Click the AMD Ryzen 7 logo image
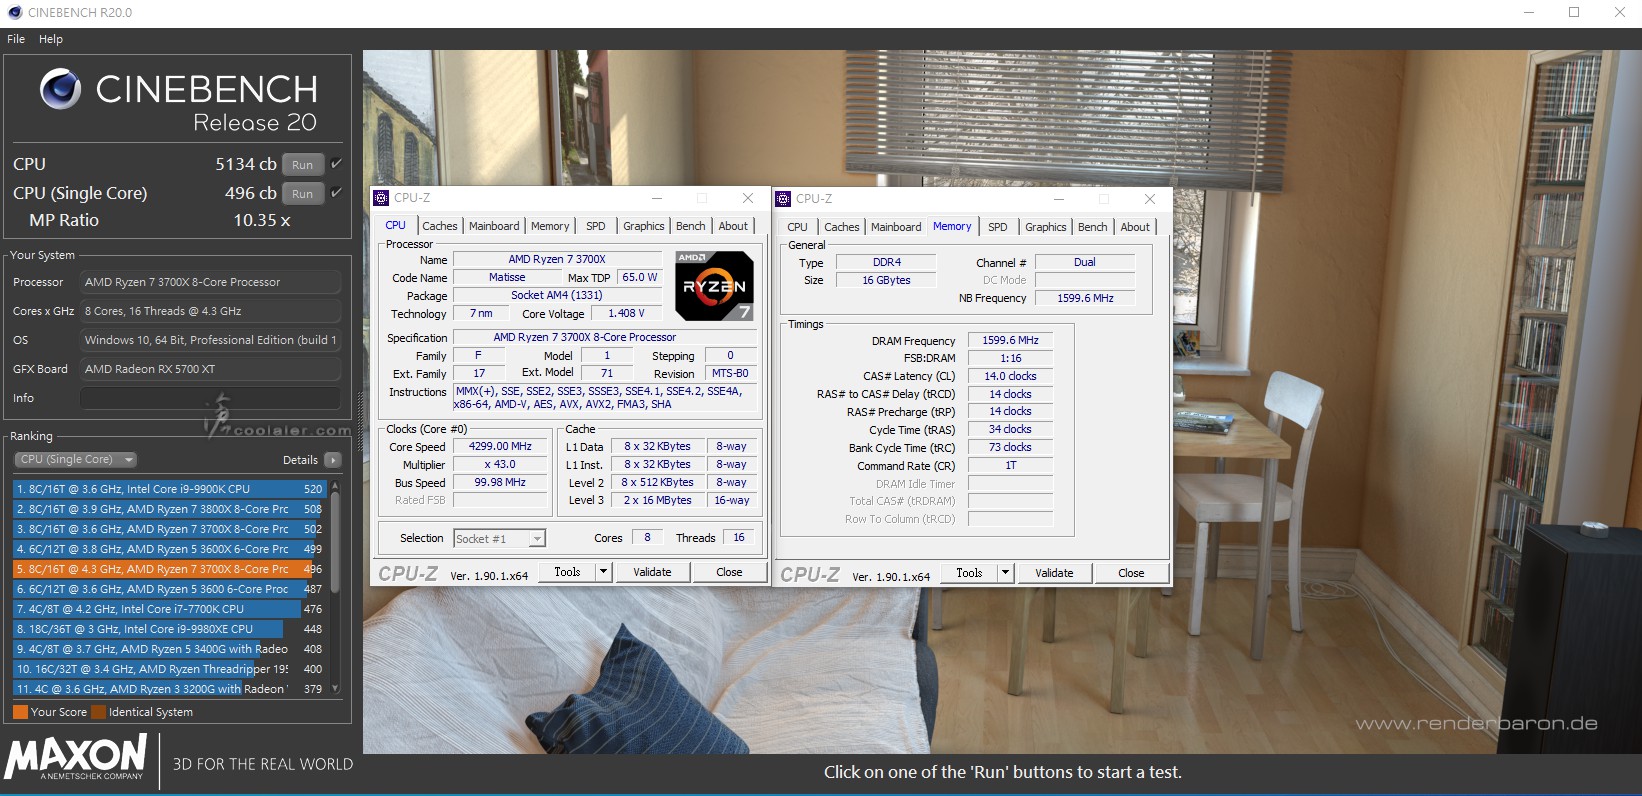The width and height of the screenshot is (1642, 796). [x=714, y=286]
